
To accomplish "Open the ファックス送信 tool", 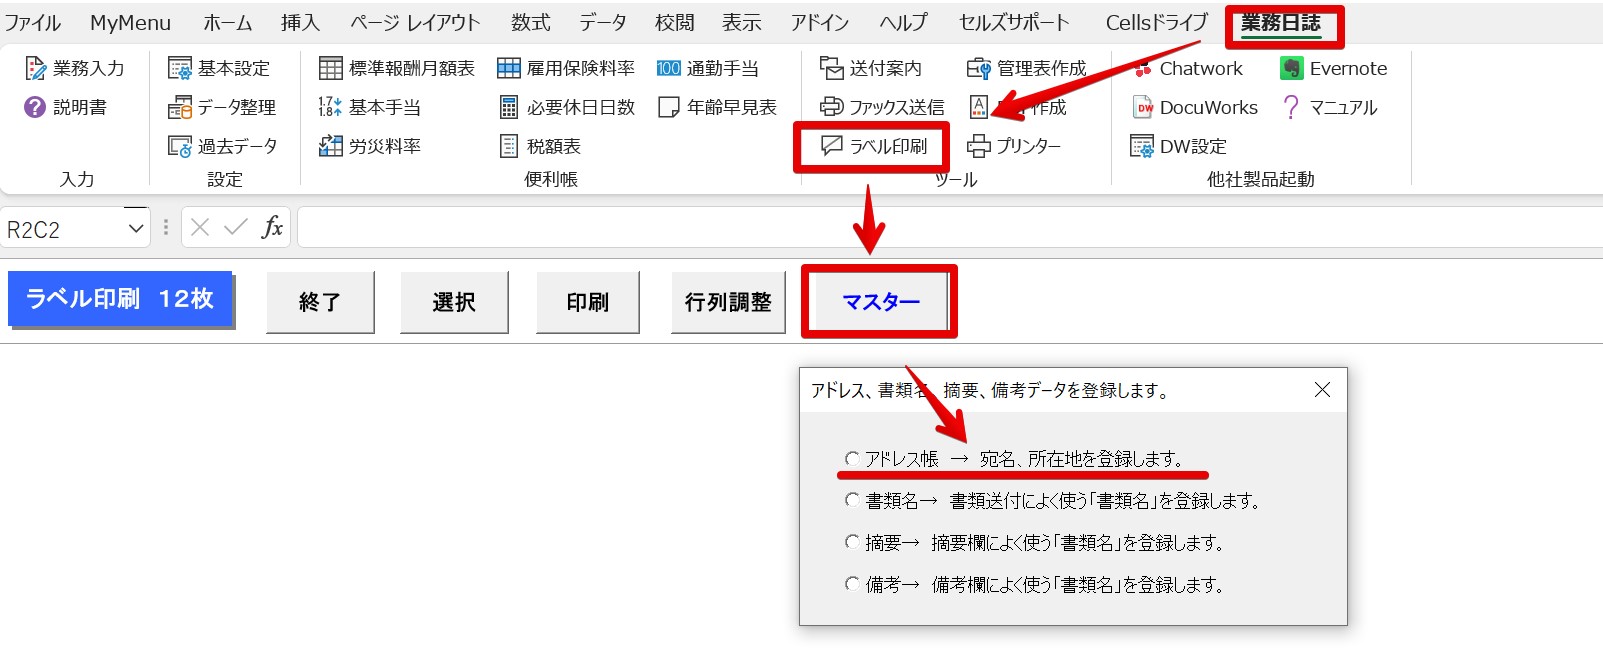I will tap(881, 107).
